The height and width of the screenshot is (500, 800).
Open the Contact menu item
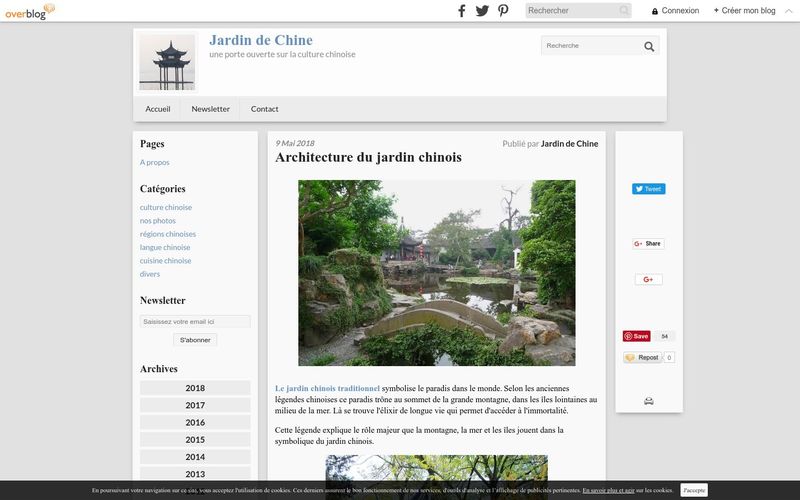(x=264, y=109)
